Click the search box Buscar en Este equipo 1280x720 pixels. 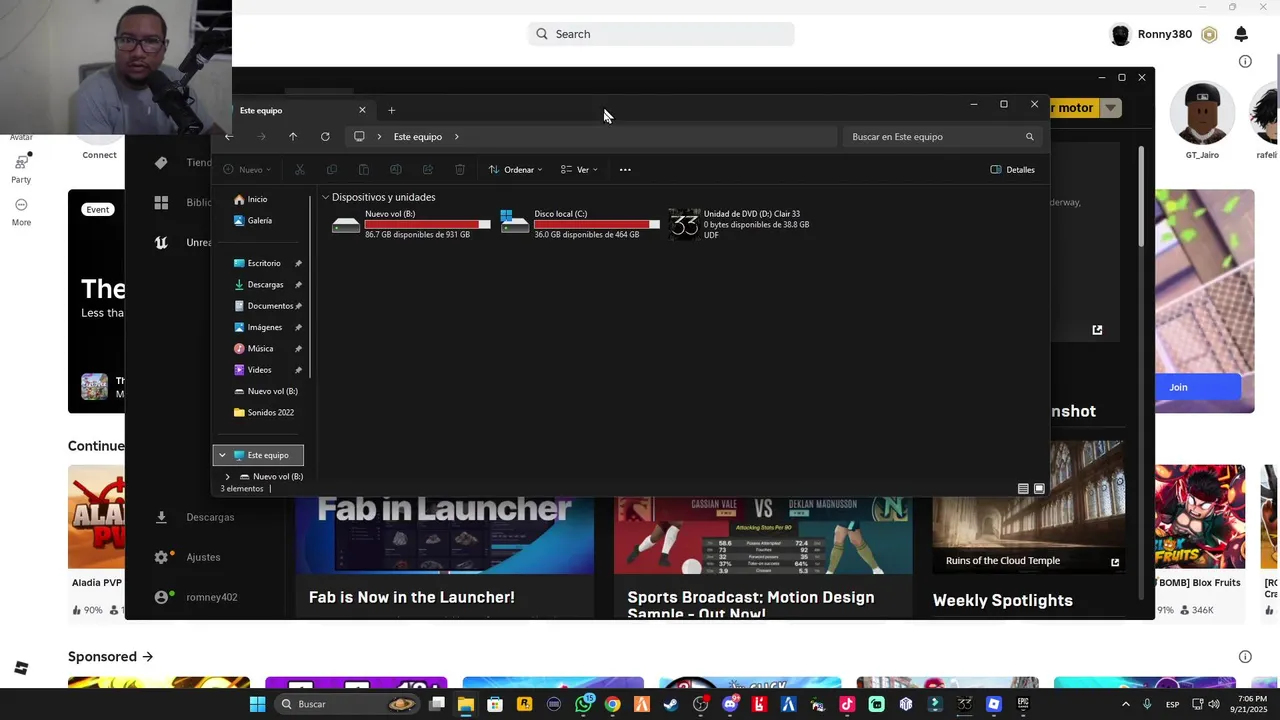pyautogui.click(x=943, y=137)
